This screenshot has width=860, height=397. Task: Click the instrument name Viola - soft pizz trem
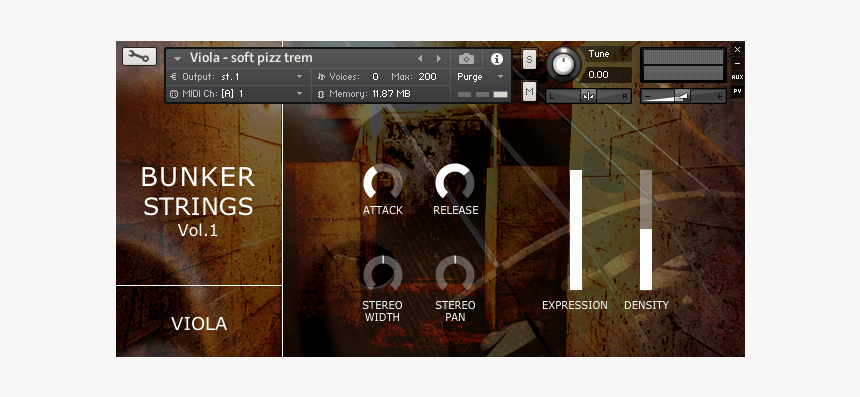pyautogui.click(x=251, y=58)
